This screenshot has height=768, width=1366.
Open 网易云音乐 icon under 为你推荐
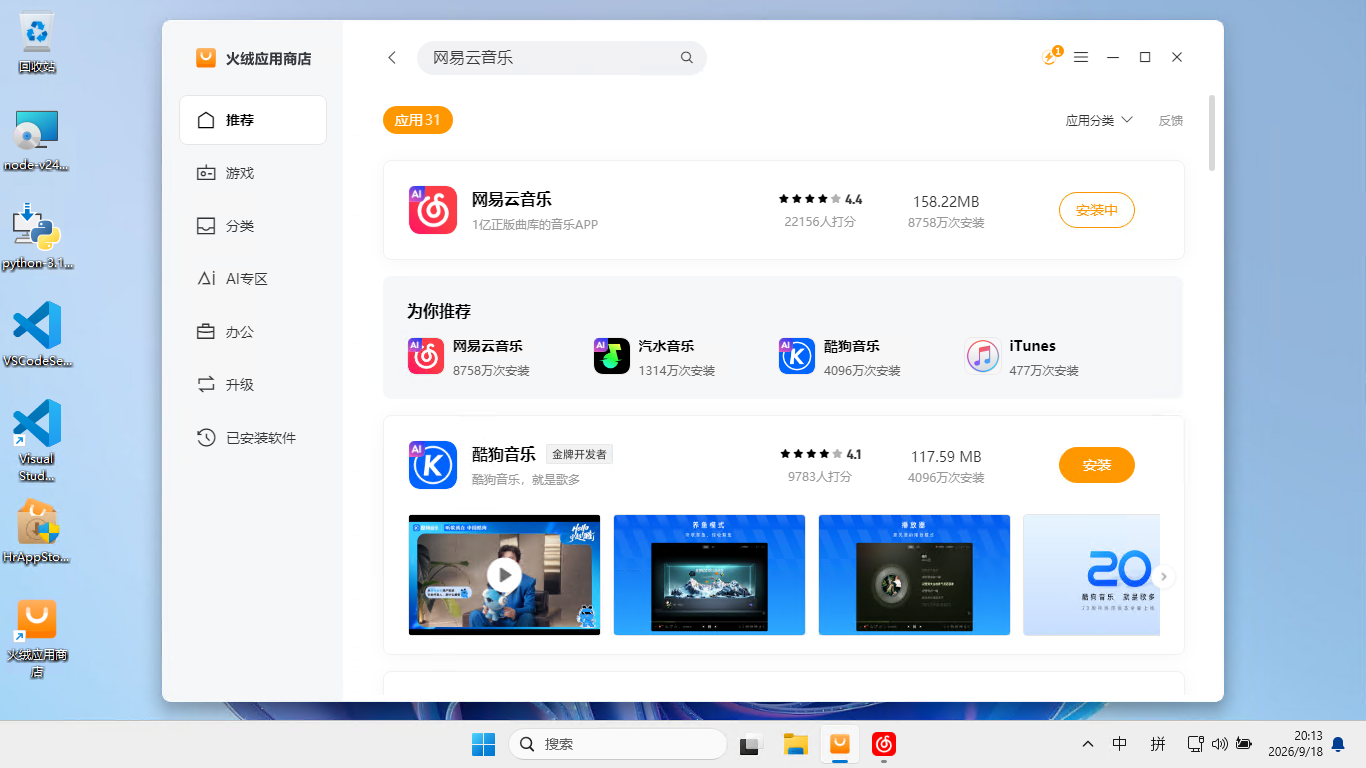(x=426, y=356)
